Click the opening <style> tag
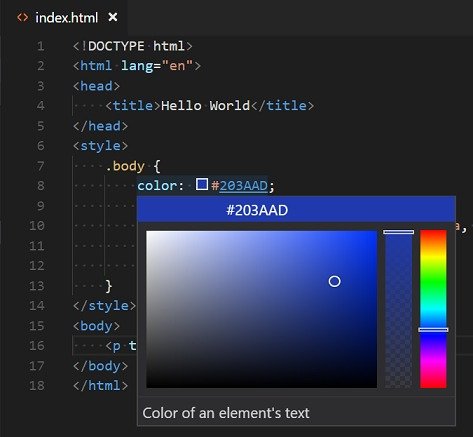The image size is (473, 437). coord(100,146)
